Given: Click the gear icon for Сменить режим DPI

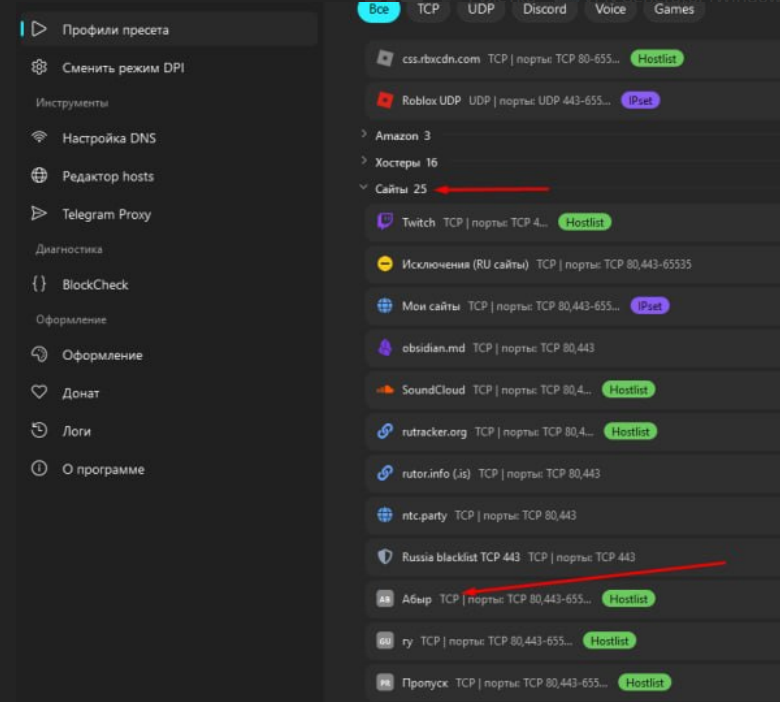Looking at the screenshot, I should point(39,67).
